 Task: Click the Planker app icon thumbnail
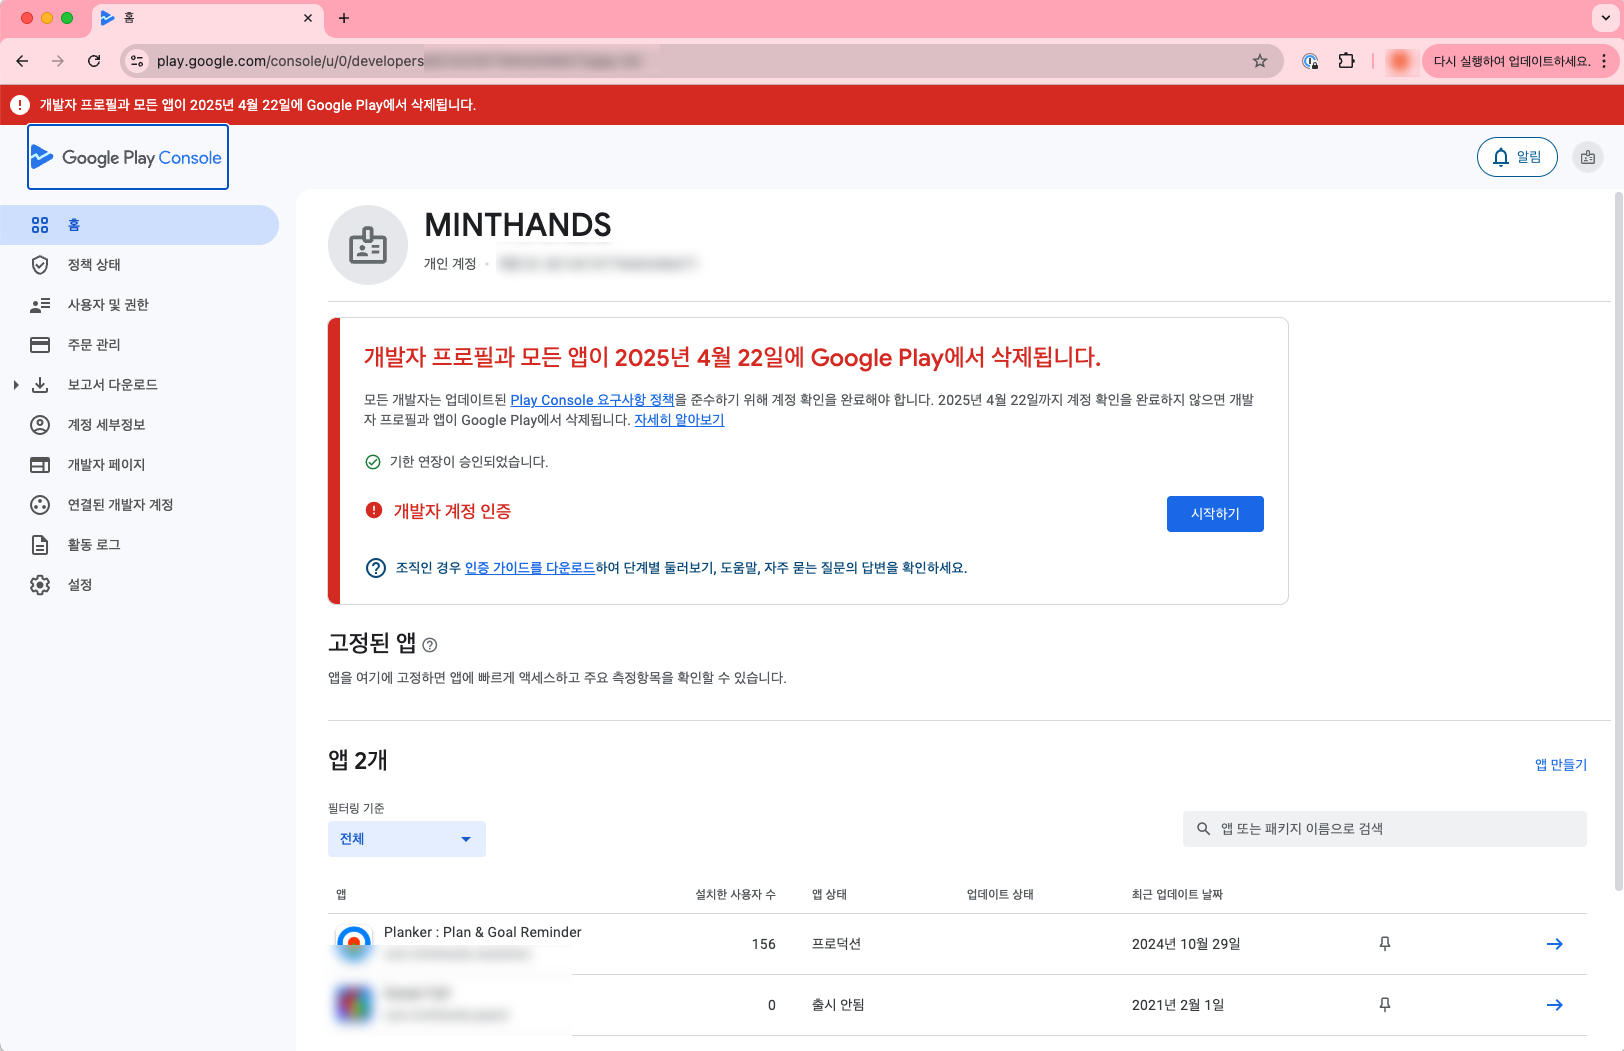(x=354, y=944)
